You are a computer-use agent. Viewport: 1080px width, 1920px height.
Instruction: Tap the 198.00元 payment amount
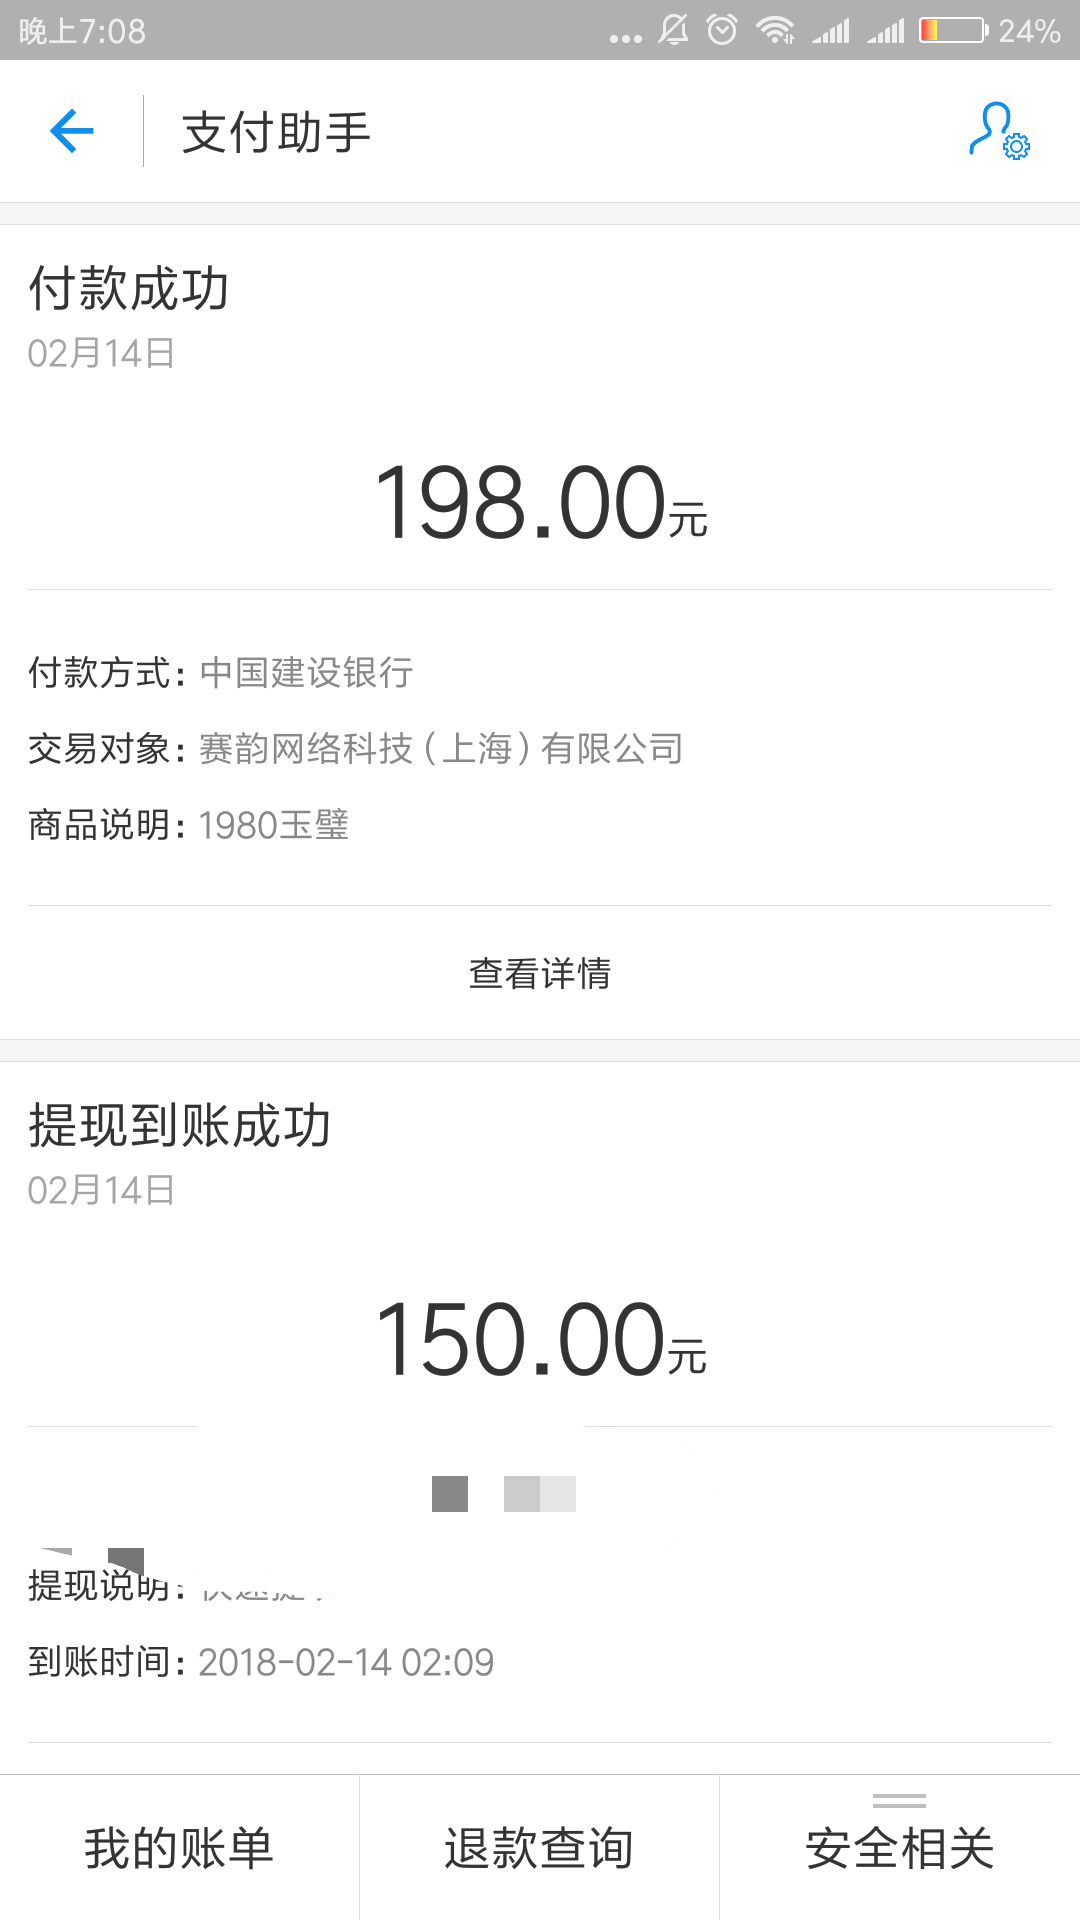[540, 503]
